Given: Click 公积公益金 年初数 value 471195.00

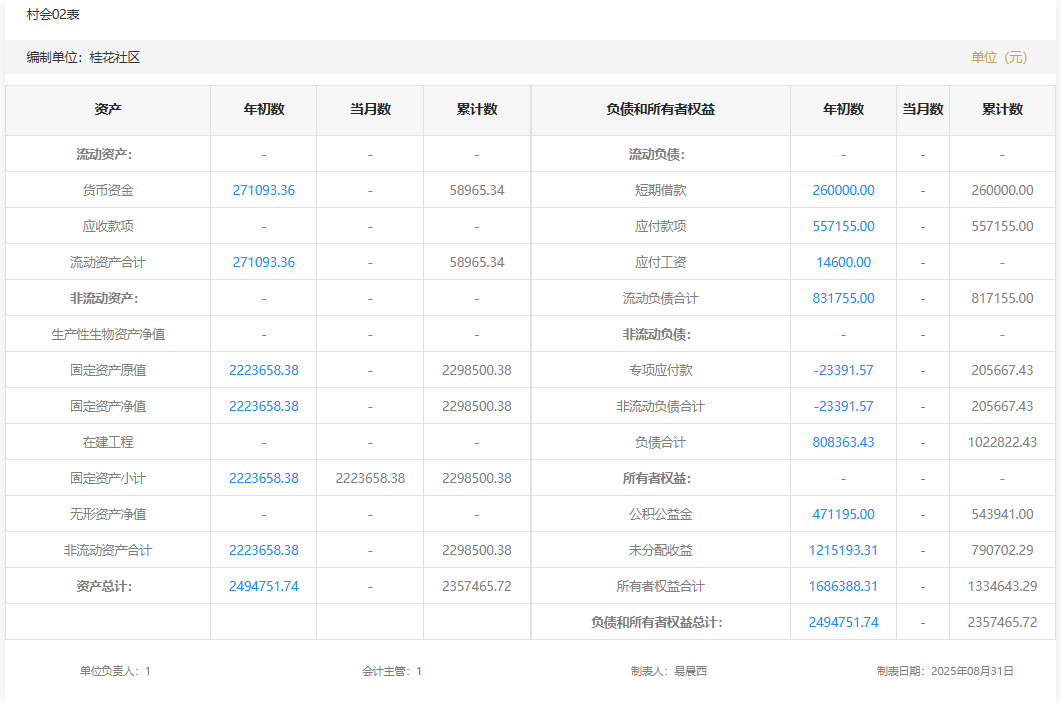Looking at the screenshot, I should 843,514.
